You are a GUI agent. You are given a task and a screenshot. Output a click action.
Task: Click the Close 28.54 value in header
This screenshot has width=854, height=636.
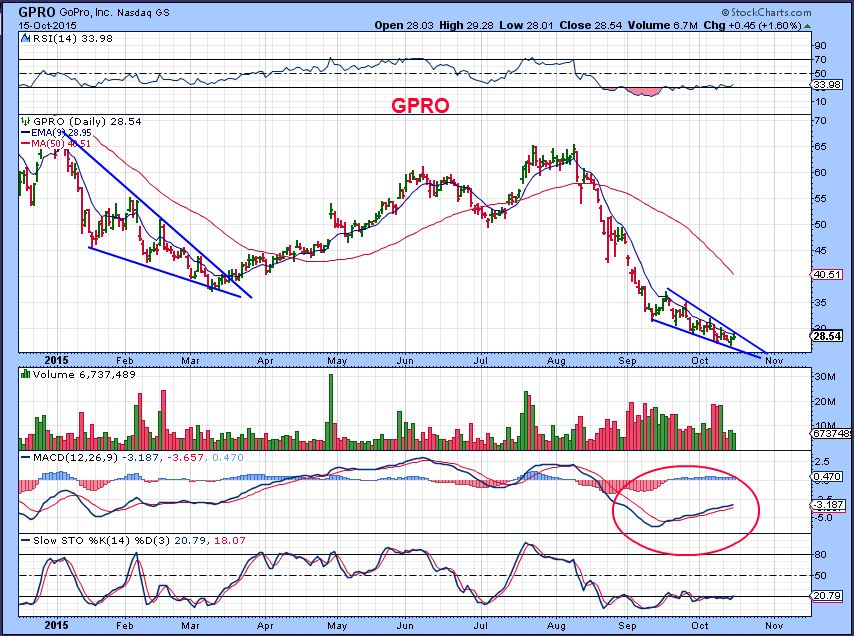591,26
